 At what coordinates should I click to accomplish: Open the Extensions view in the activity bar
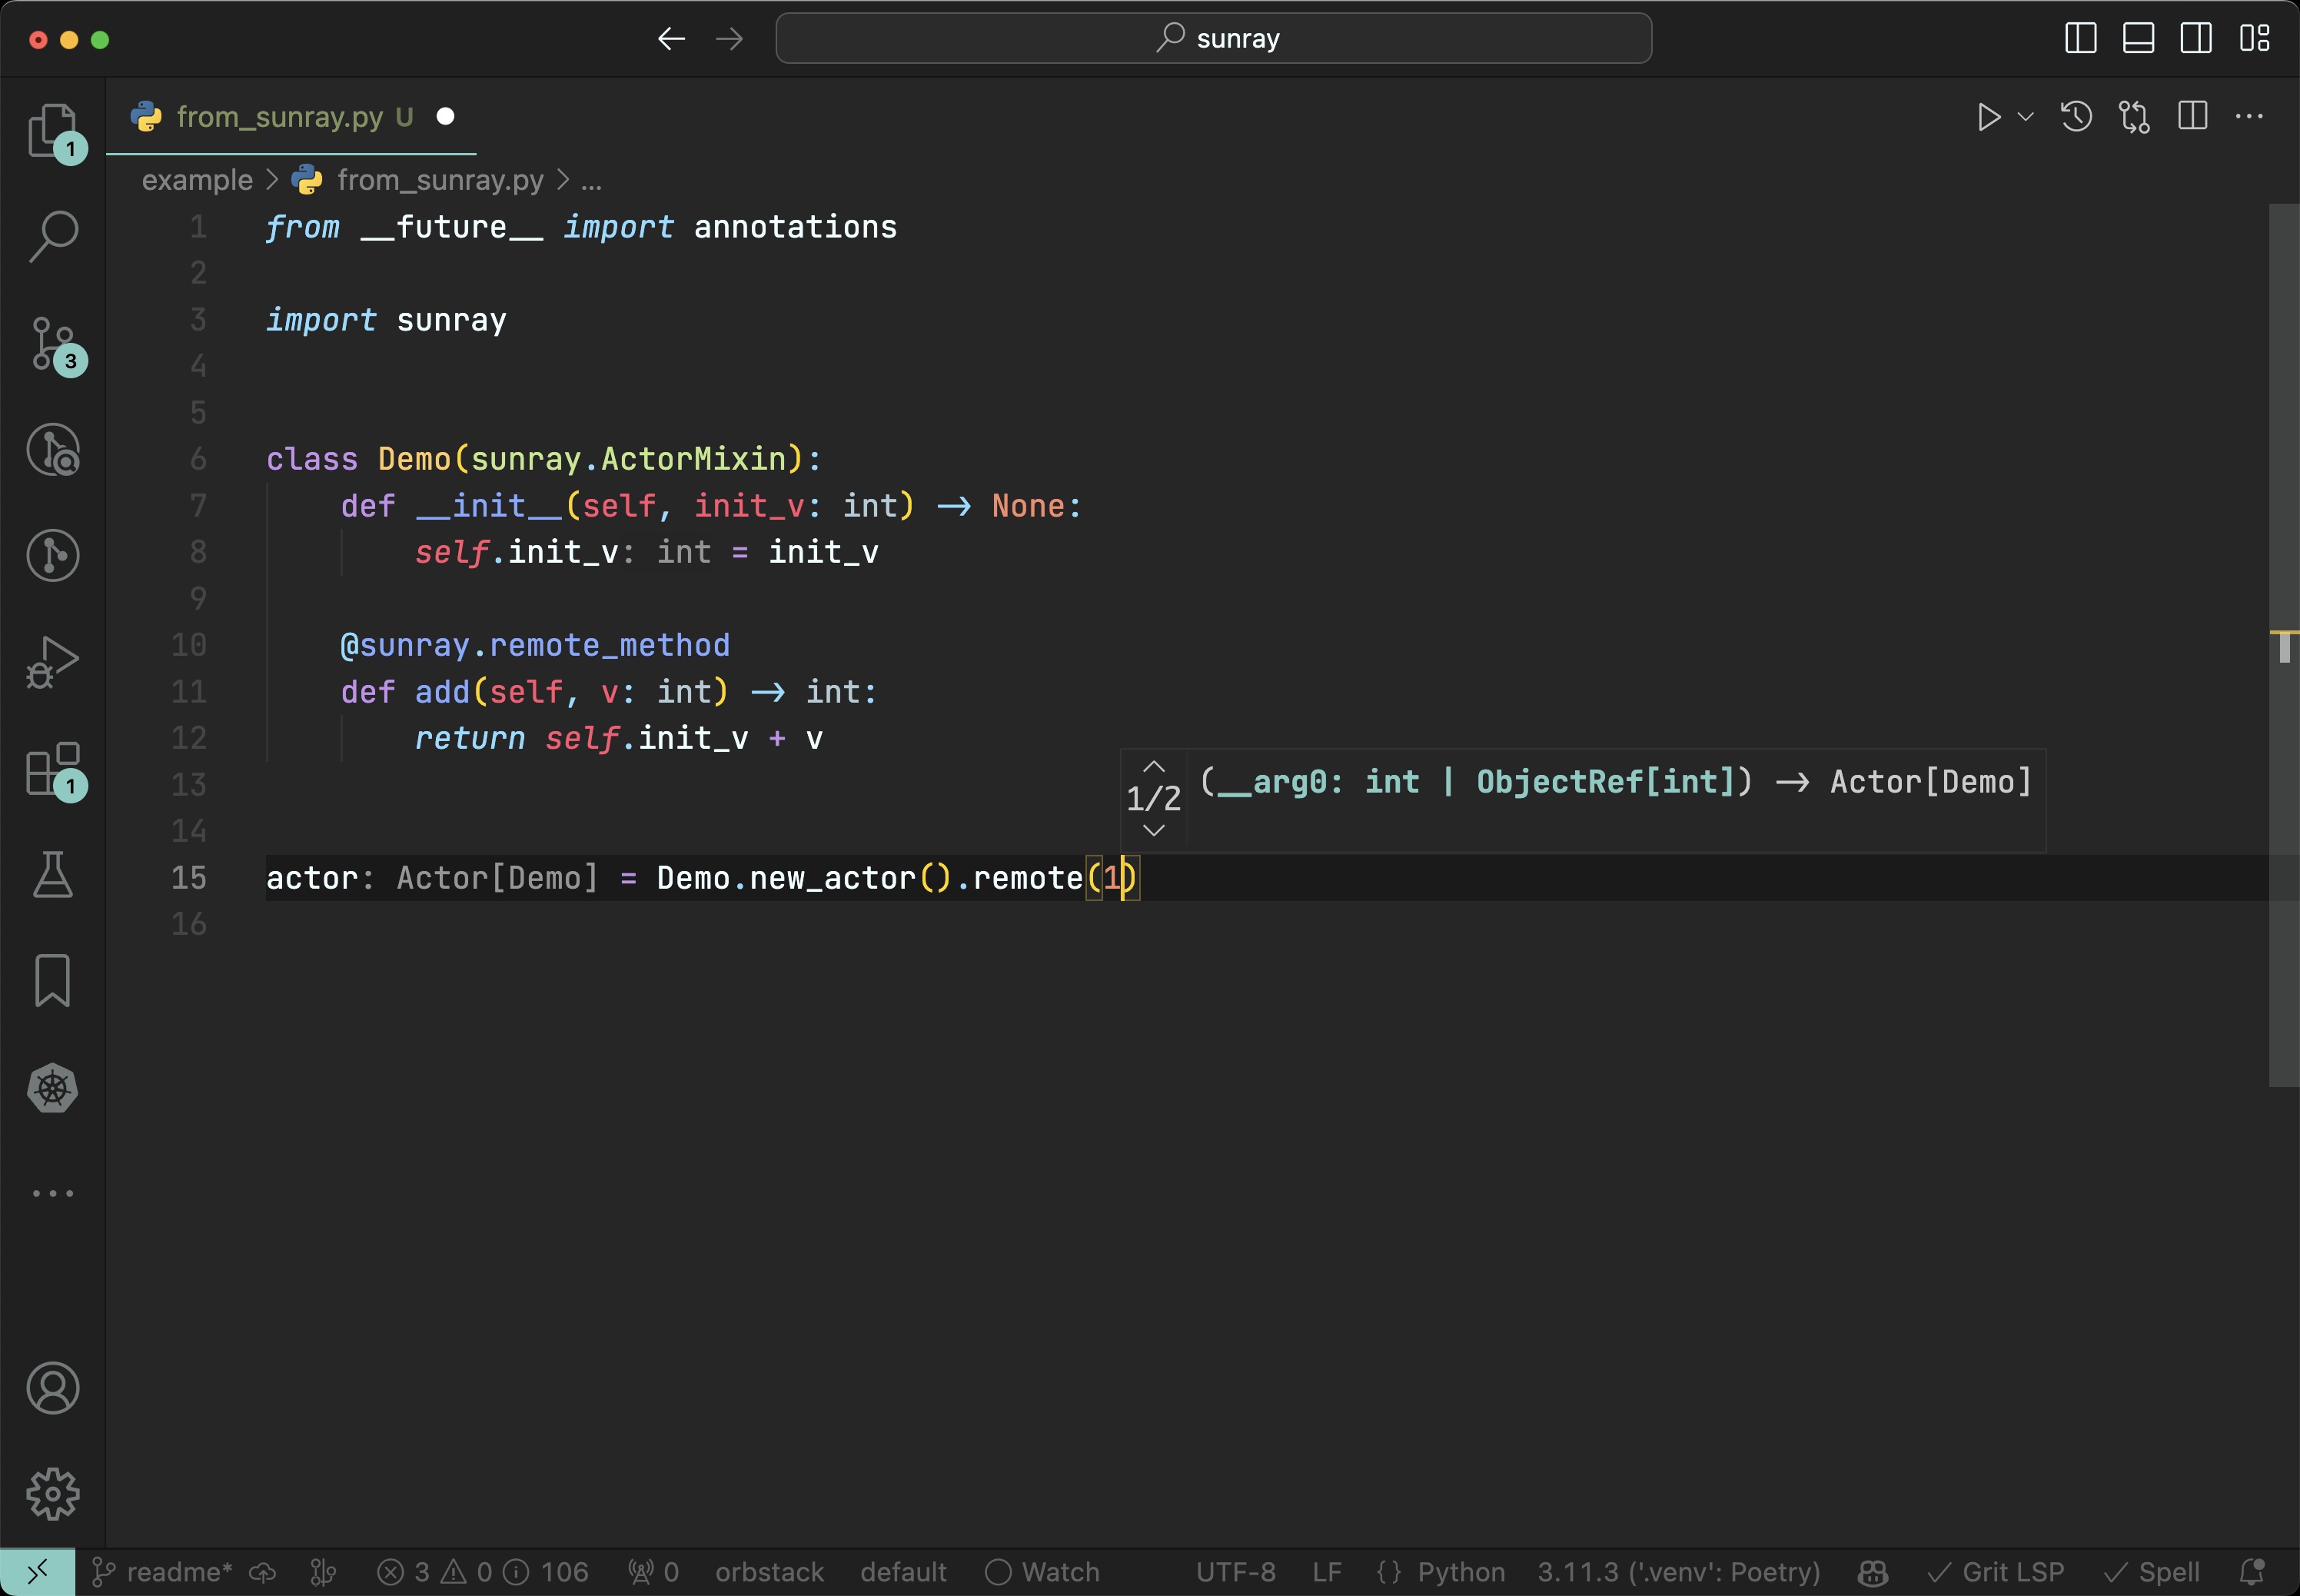coord(52,769)
